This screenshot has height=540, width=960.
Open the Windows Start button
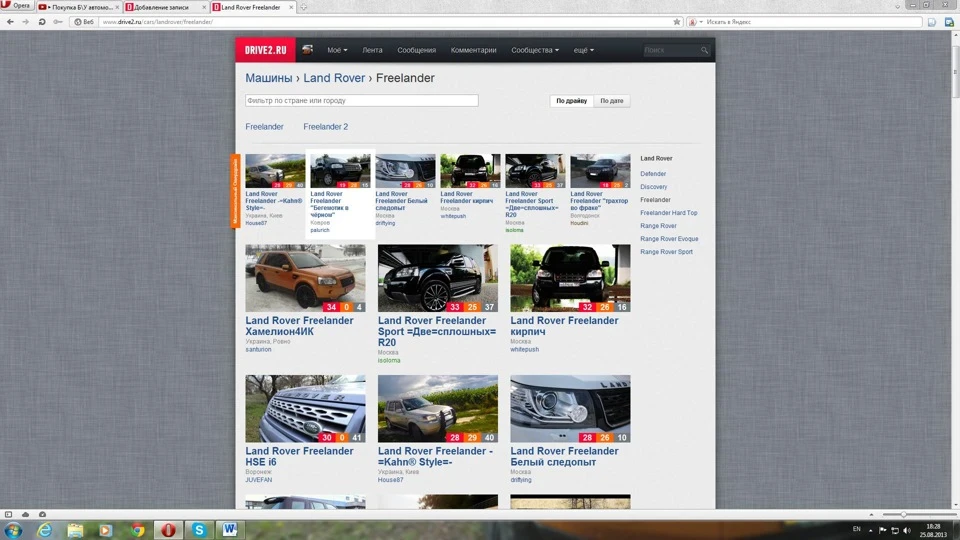tap(13, 530)
